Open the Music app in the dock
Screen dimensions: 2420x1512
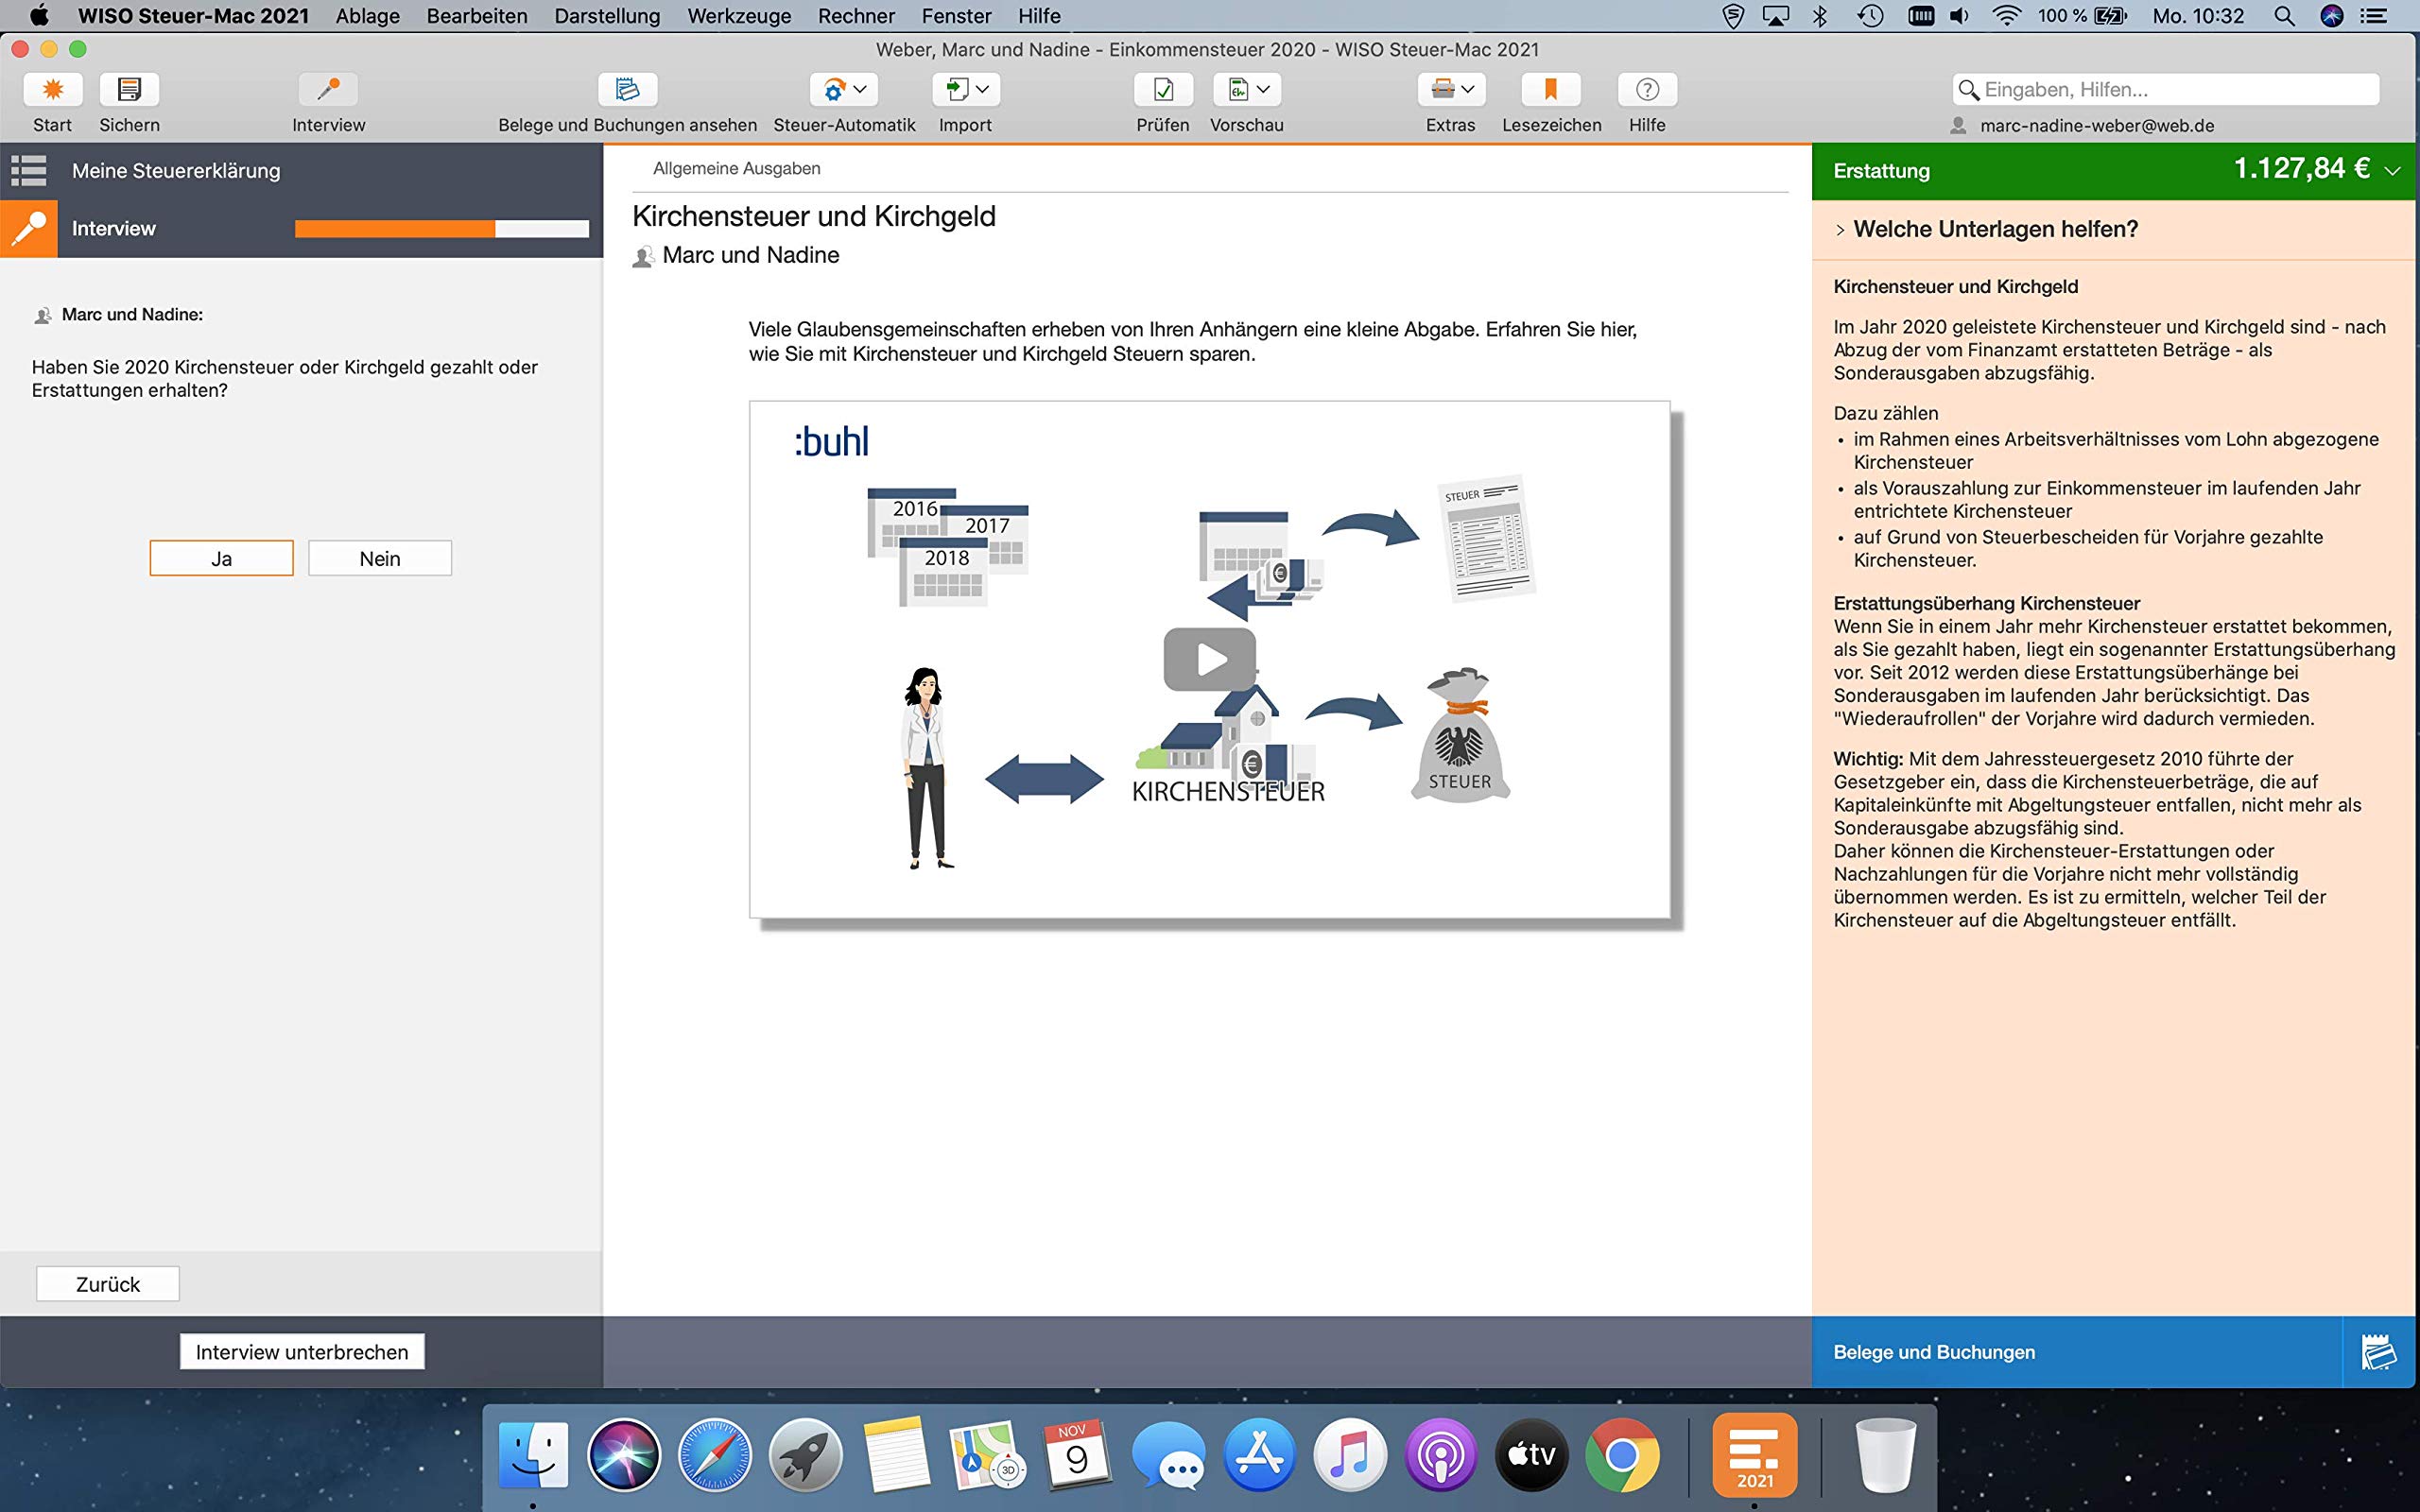click(1349, 1454)
